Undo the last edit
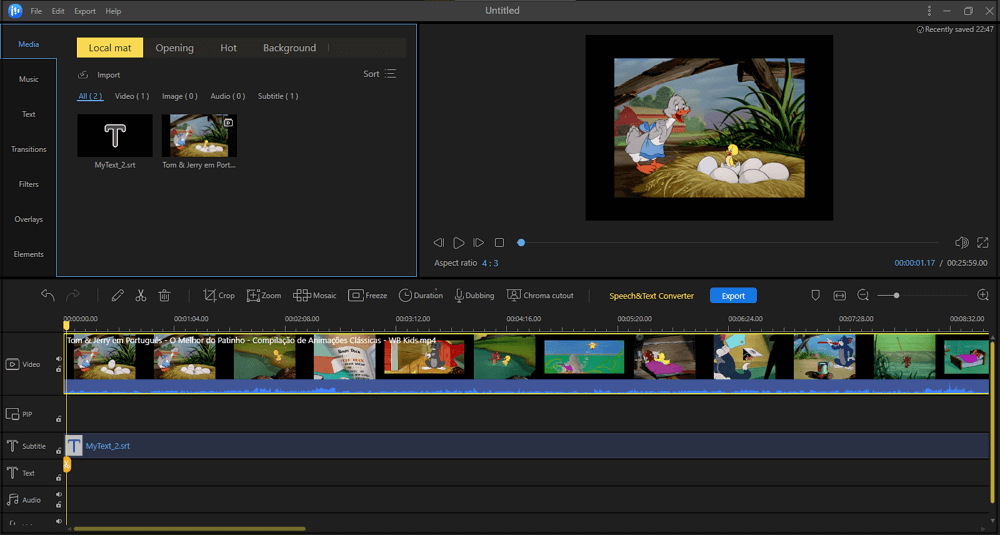 pyautogui.click(x=47, y=295)
